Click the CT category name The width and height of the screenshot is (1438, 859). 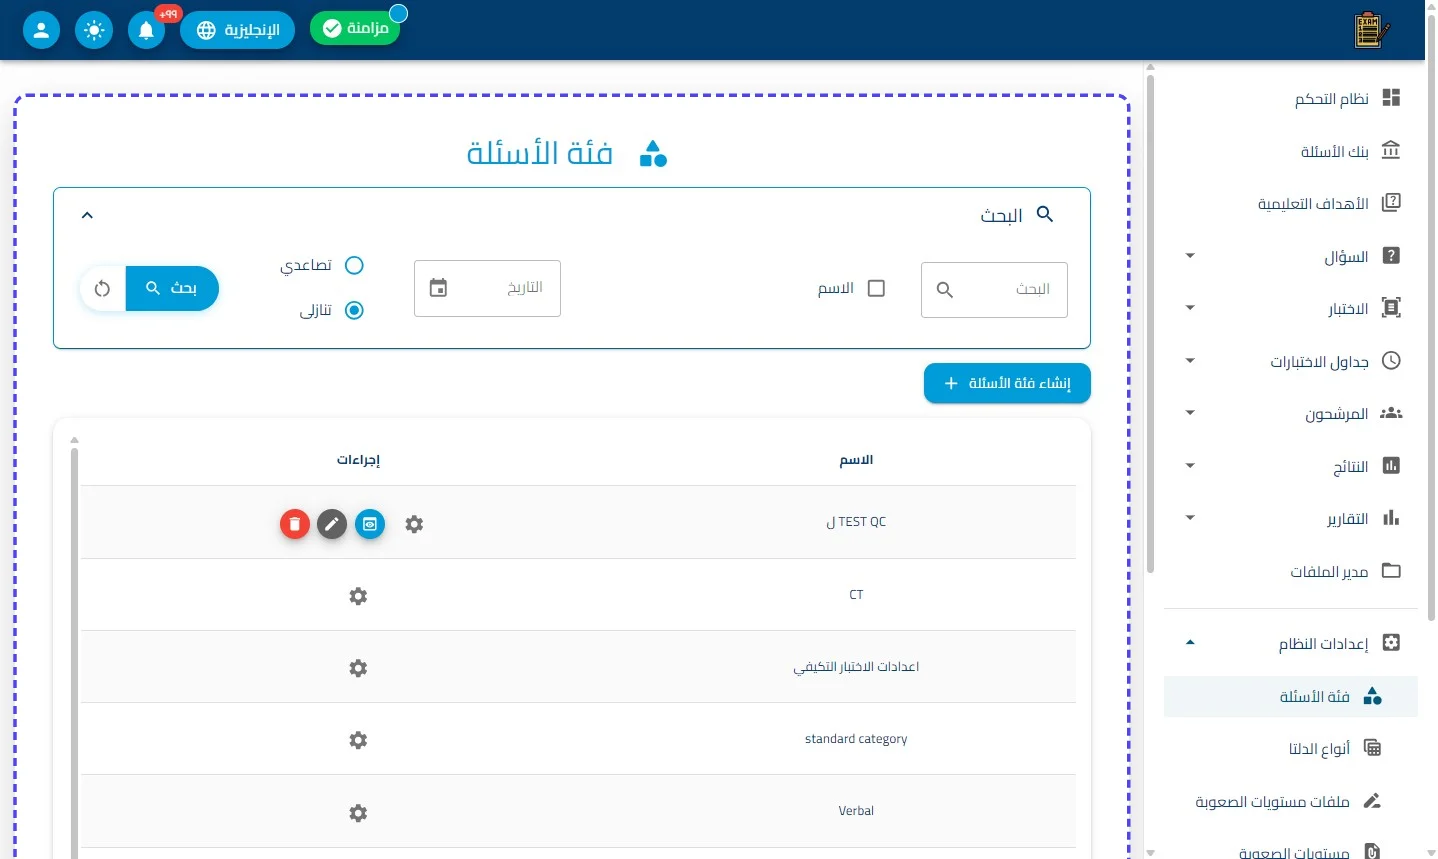856,595
